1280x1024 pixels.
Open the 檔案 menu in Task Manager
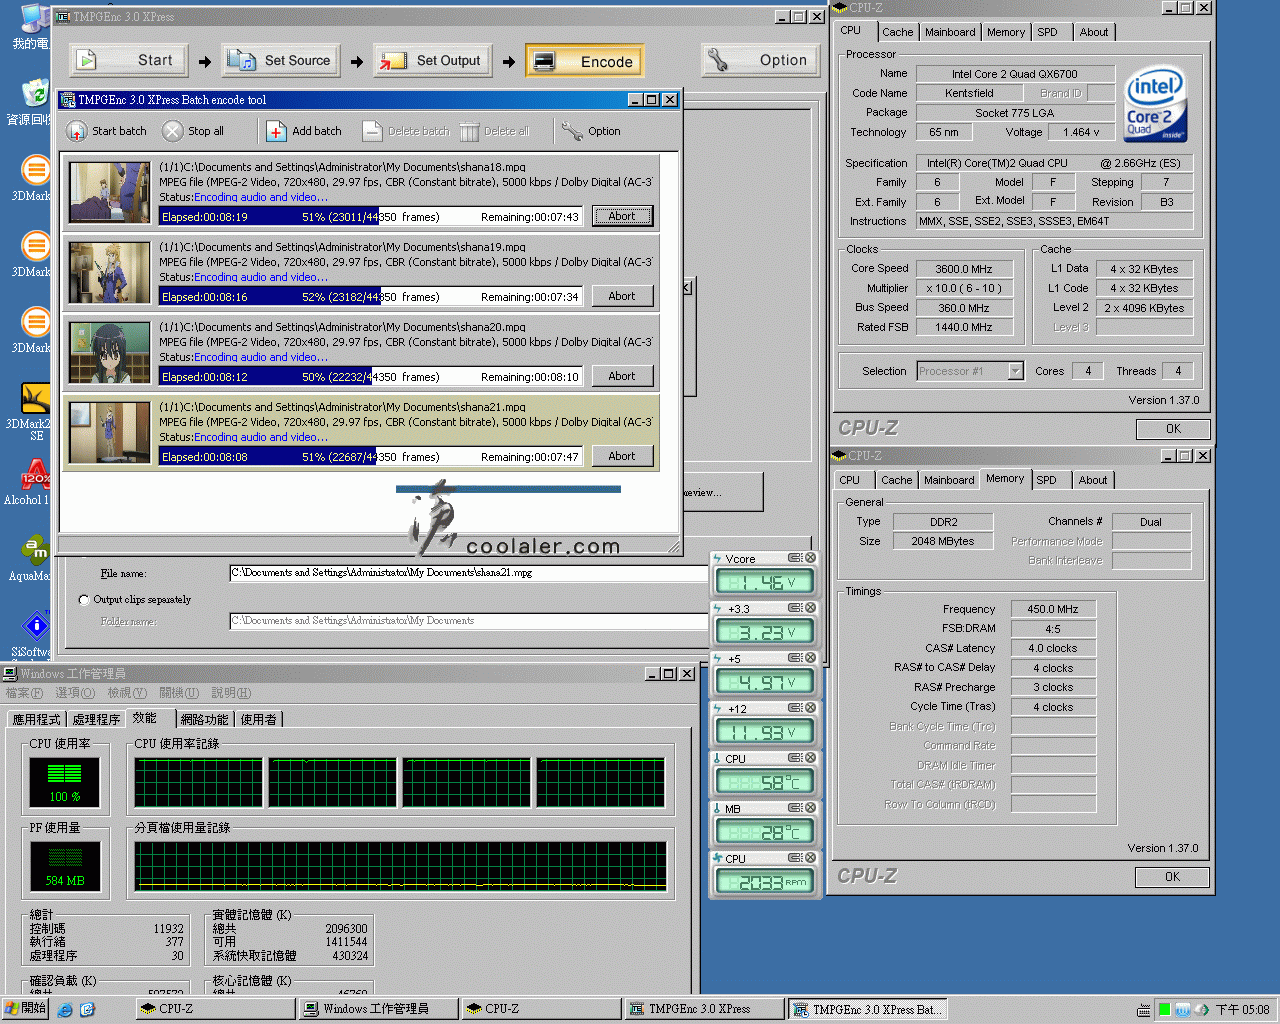tap(24, 693)
